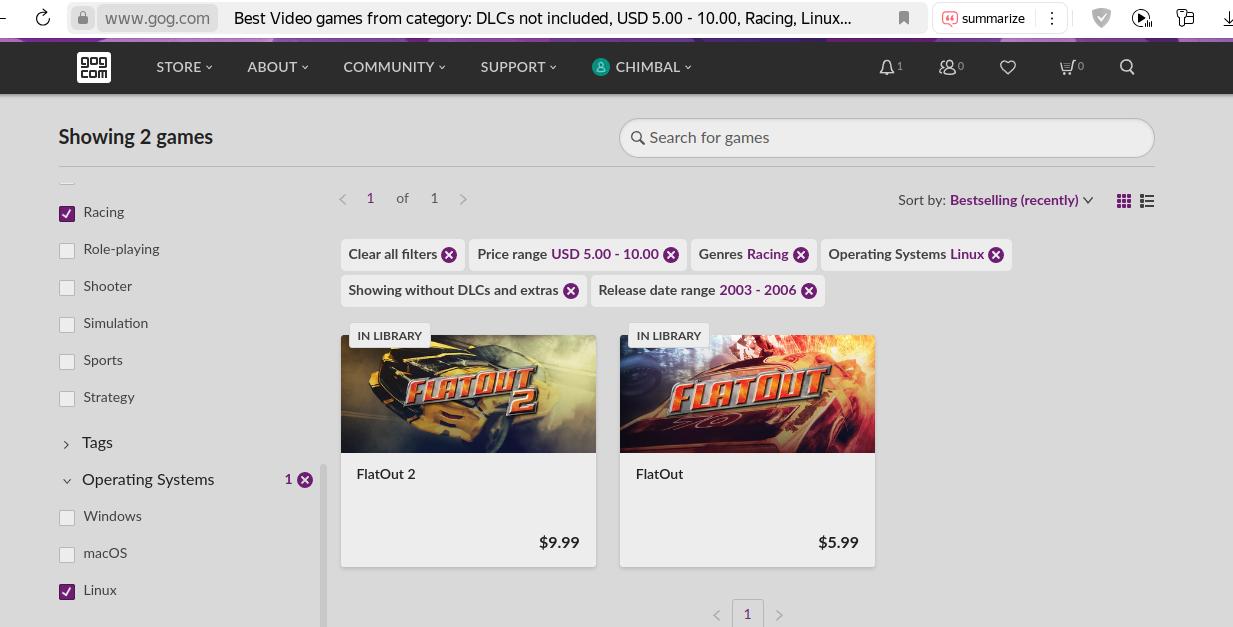This screenshot has width=1233, height=627.
Task: Click the search magnifier icon in header
Action: [1127, 67]
